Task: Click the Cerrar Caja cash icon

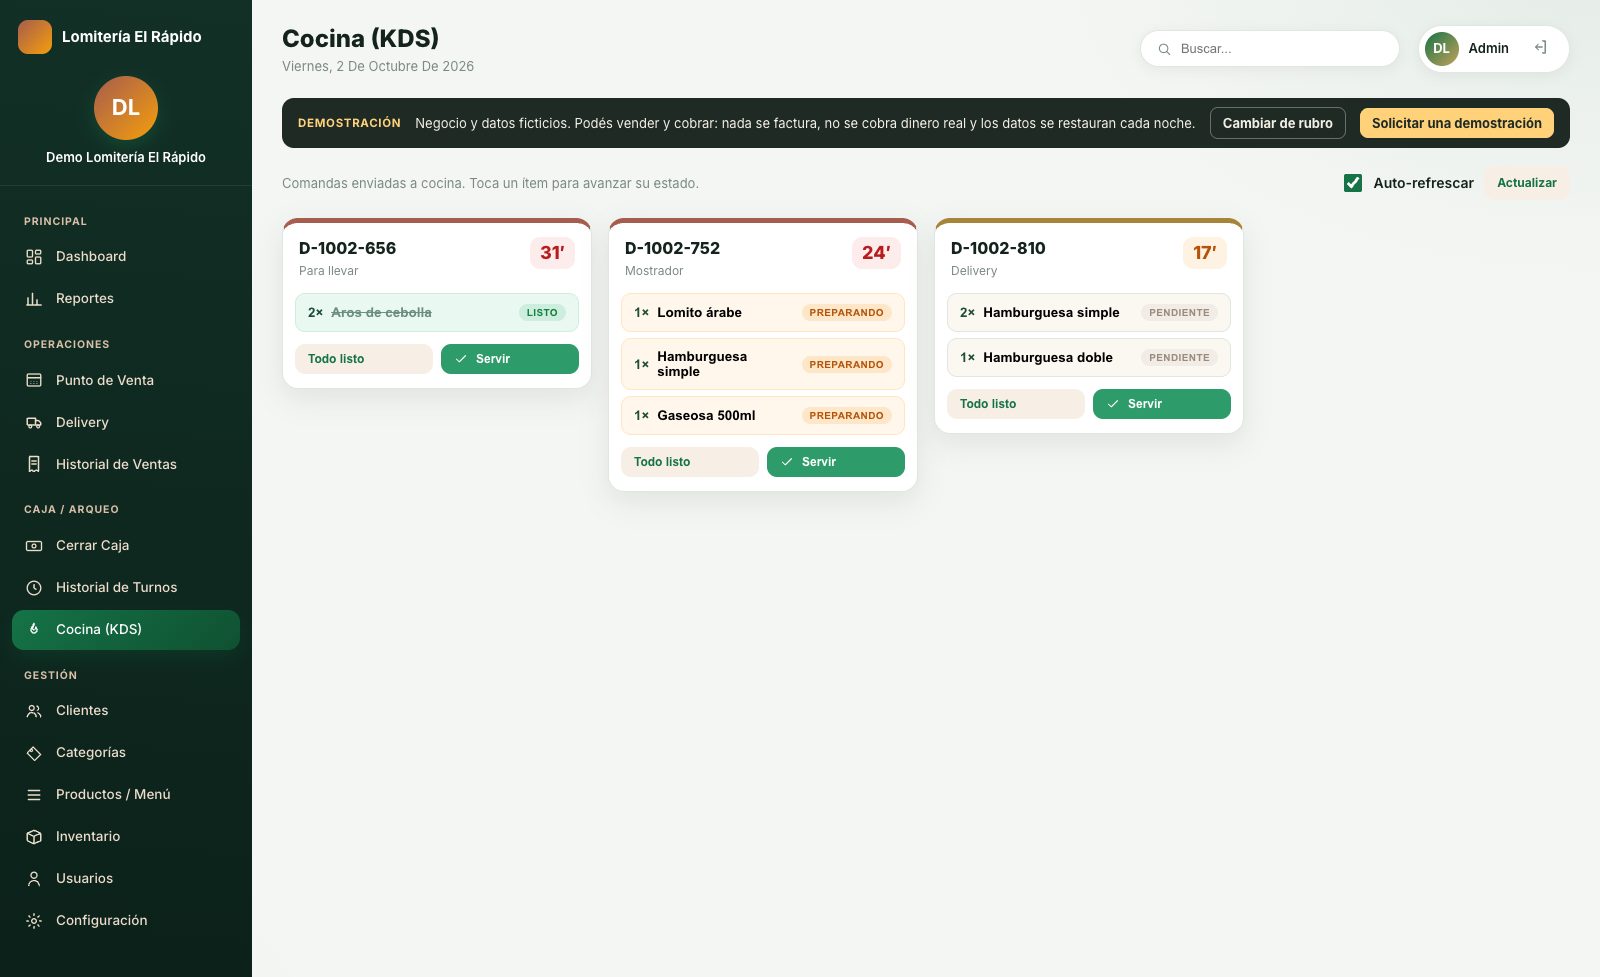Action: pos(34,546)
